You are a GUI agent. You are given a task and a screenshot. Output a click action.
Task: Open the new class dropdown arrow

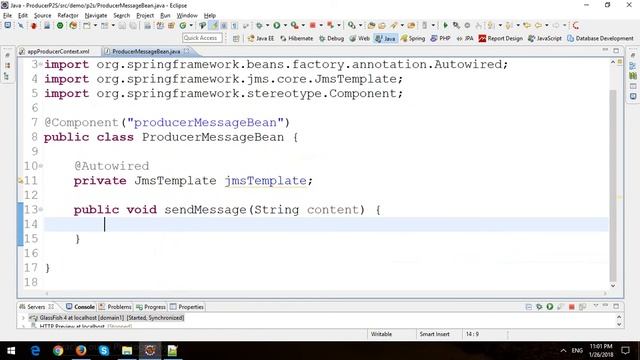point(191,25)
